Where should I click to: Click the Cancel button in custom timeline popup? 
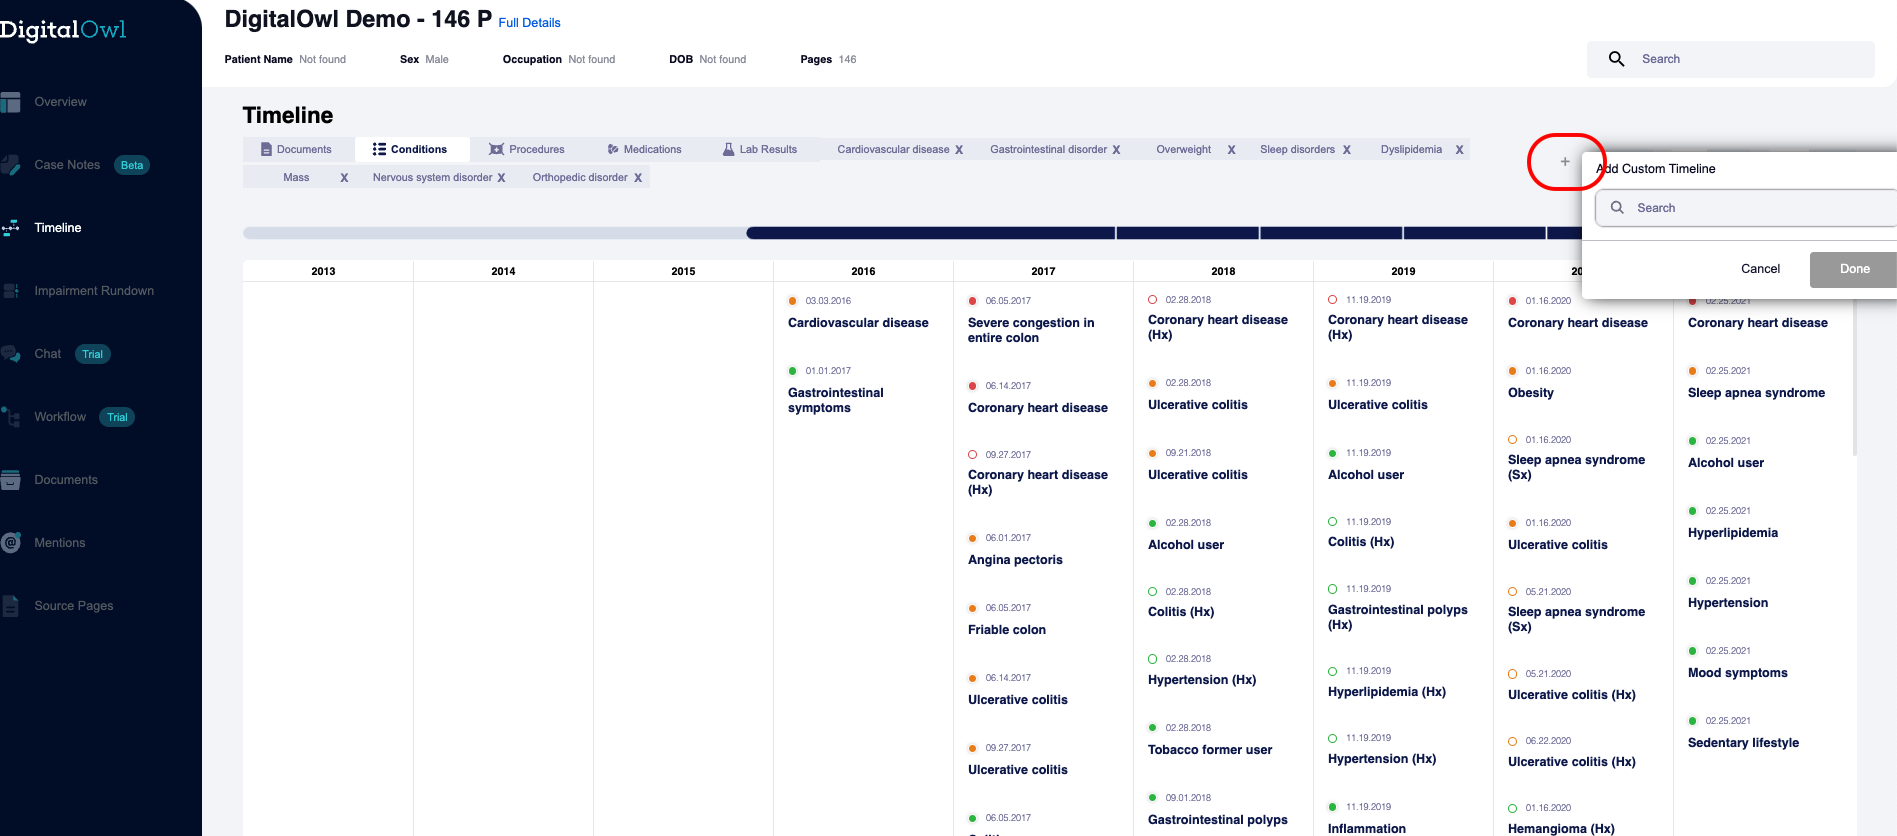click(1760, 269)
